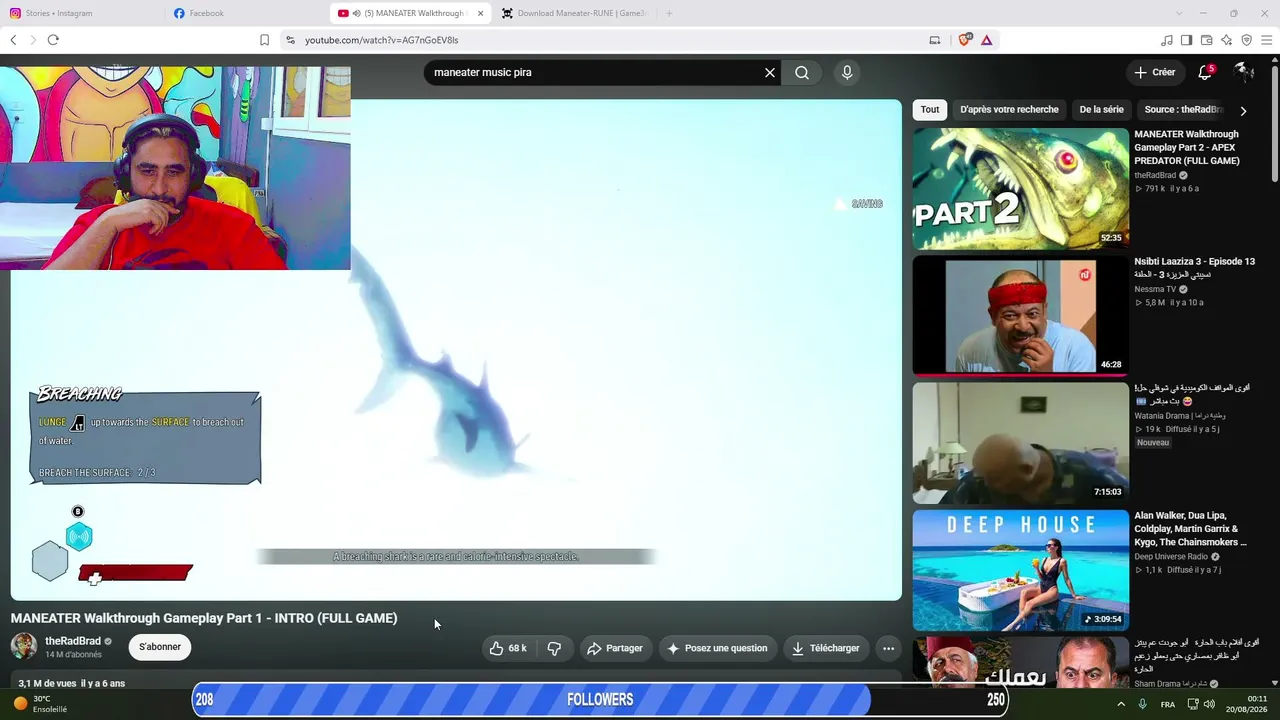Click the Créer button
Screen dimensions: 1280x720
[1154, 72]
